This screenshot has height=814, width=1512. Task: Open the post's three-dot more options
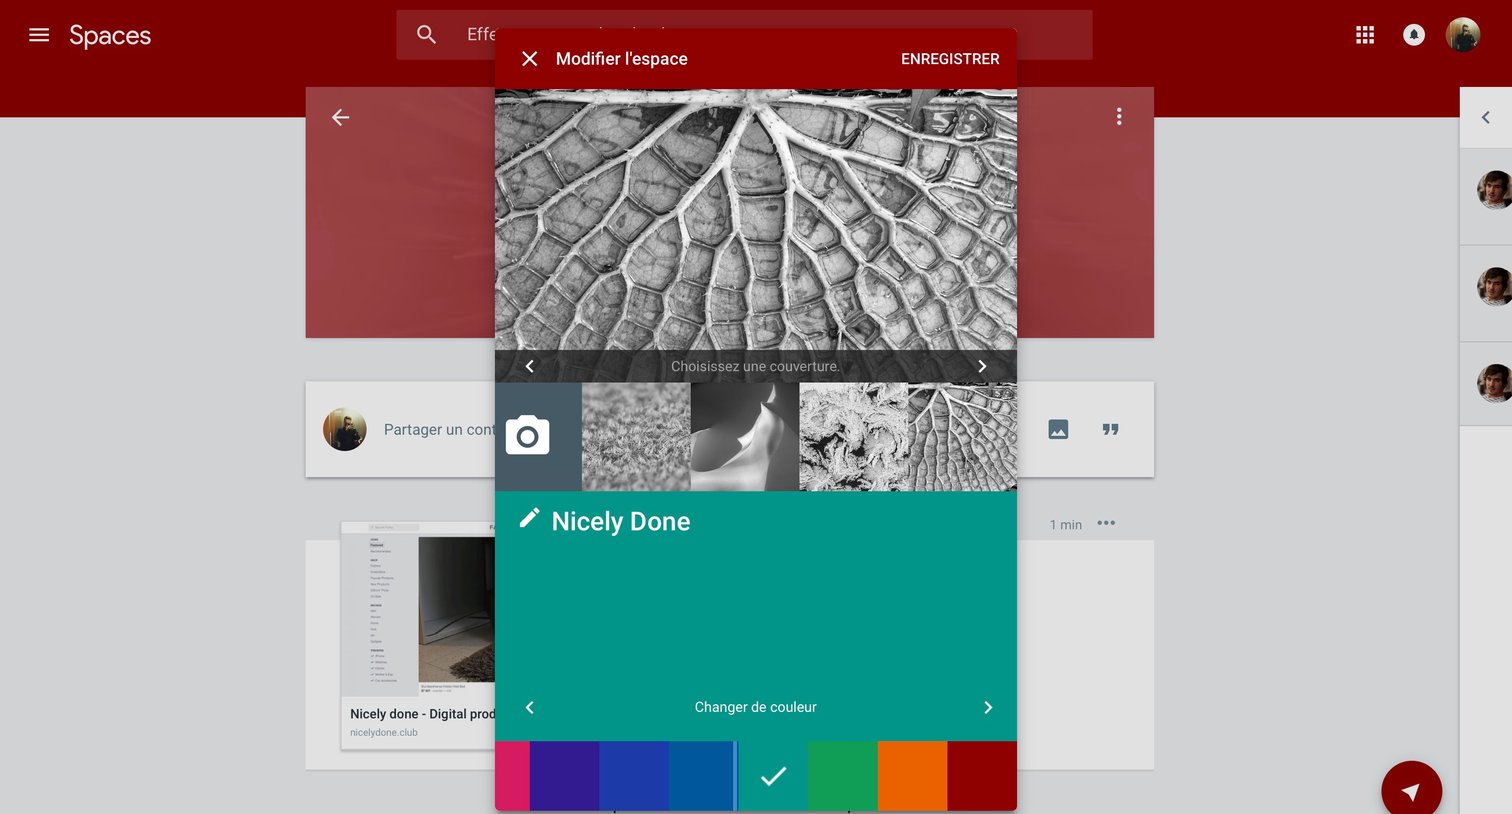[x=1106, y=523]
